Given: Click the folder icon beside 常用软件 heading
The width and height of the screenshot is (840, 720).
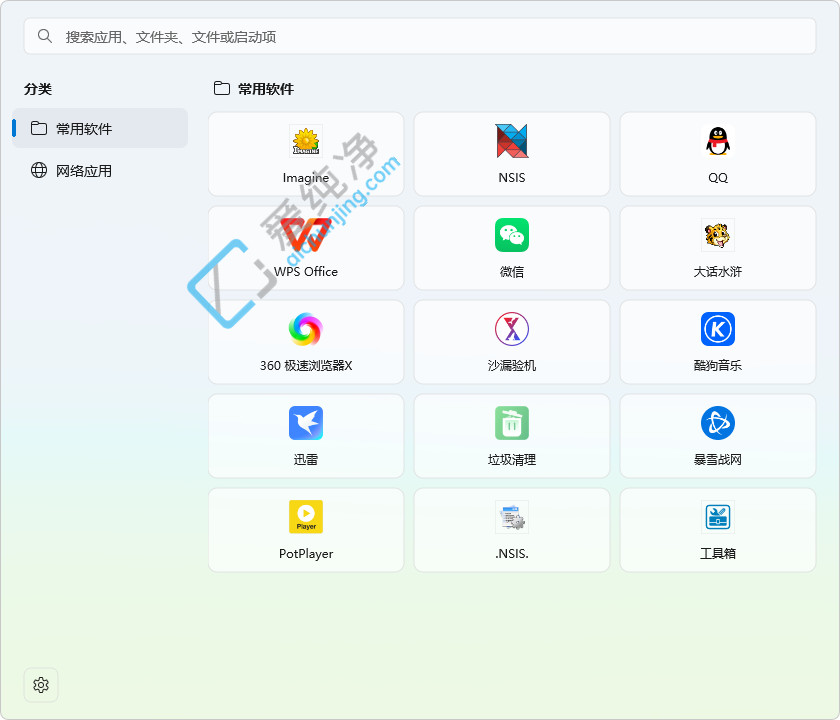Looking at the screenshot, I should pyautogui.click(x=222, y=88).
